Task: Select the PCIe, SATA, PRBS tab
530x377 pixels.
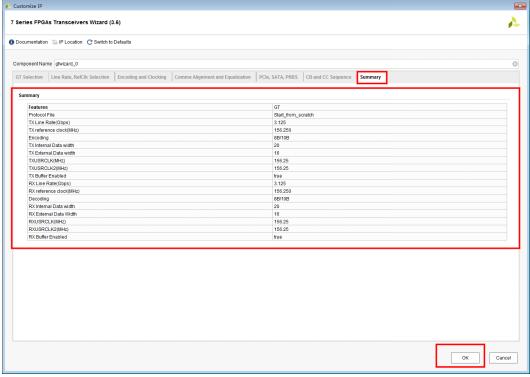Action: 278,77
